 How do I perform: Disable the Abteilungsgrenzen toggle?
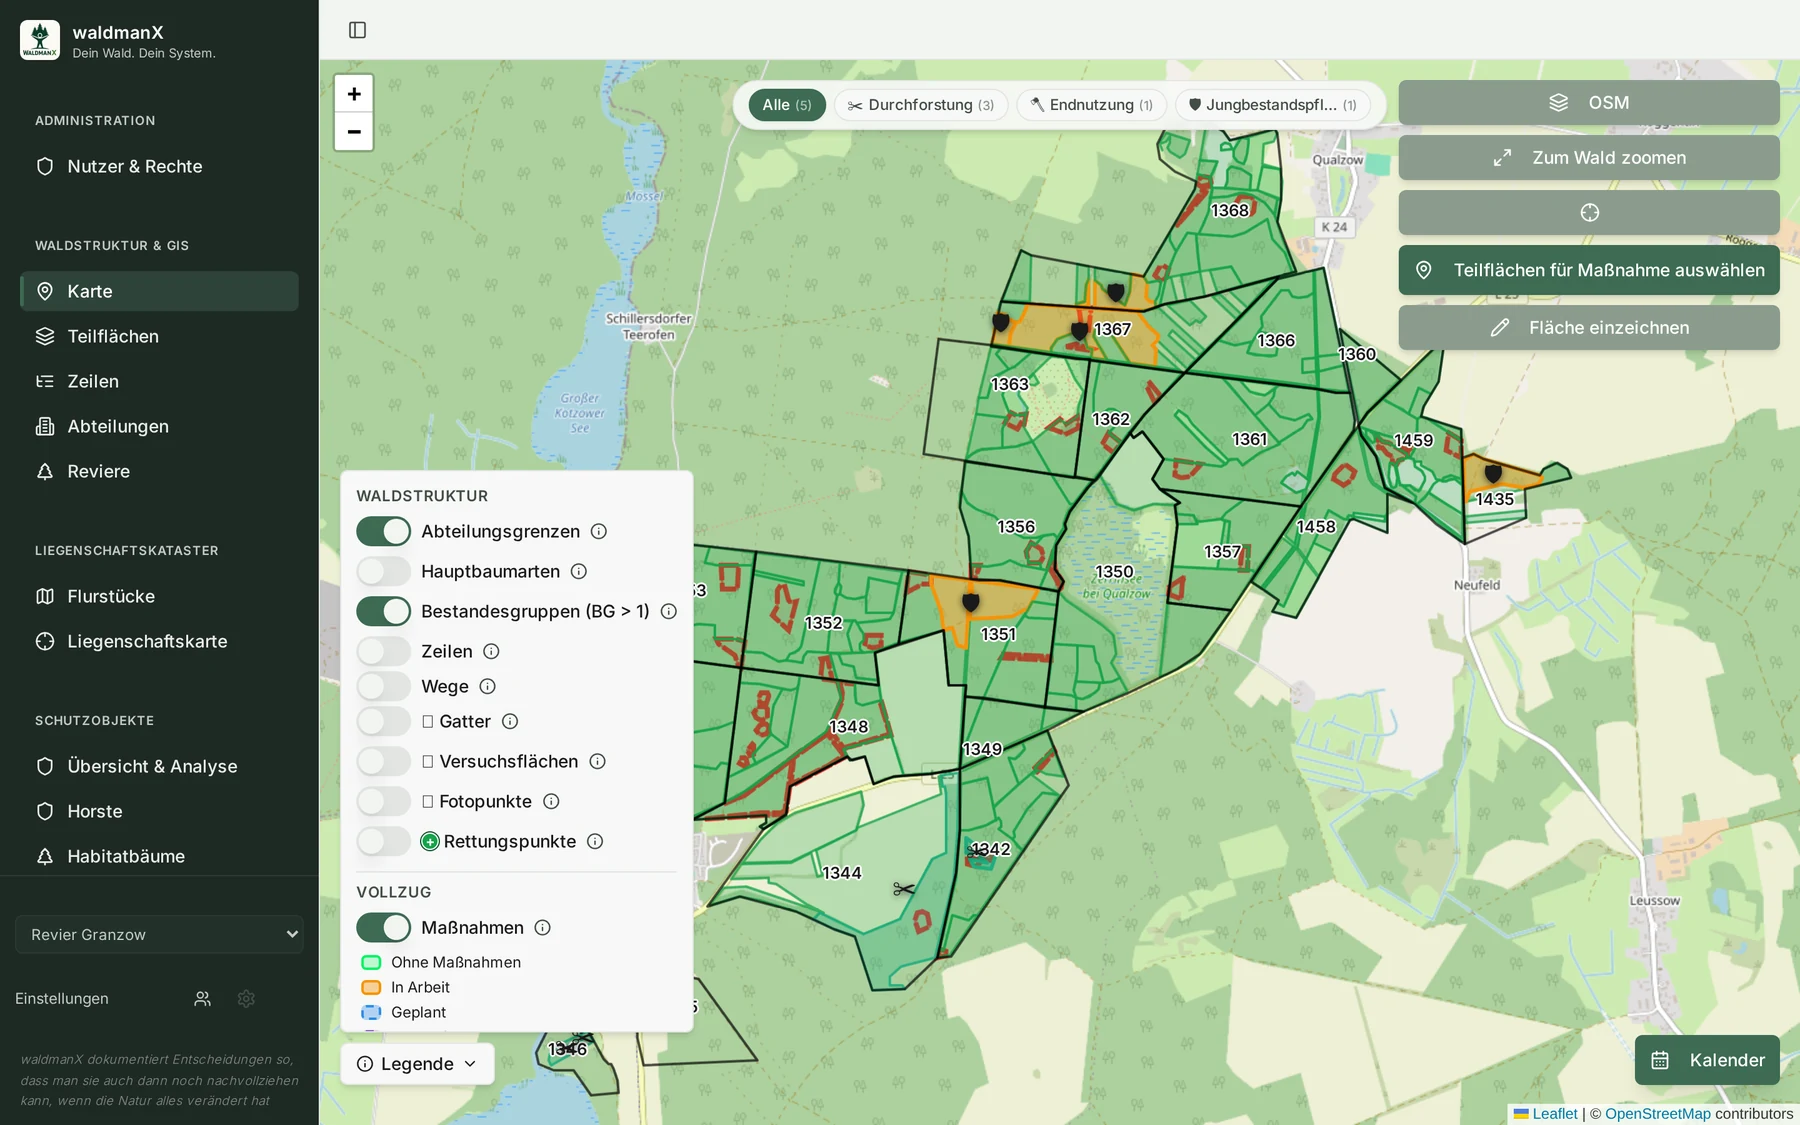[x=384, y=531]
